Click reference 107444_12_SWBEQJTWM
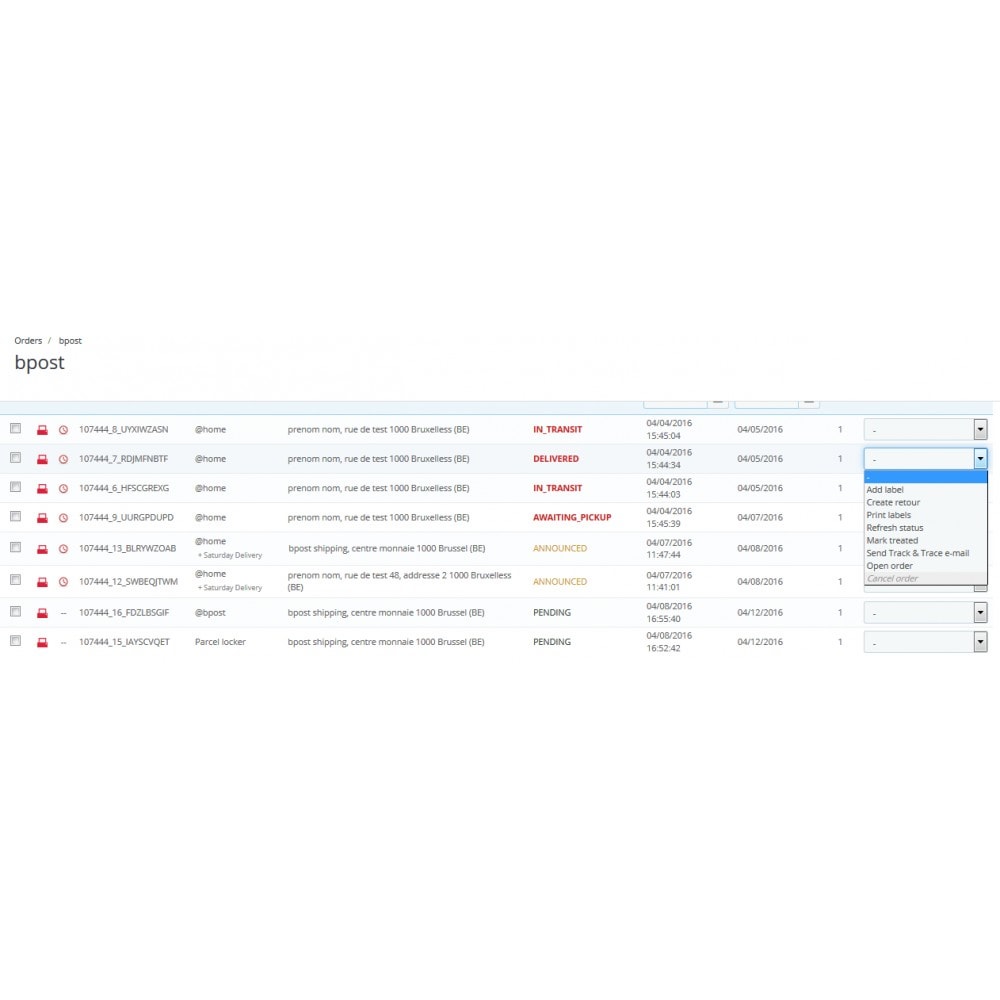Image resolution: width=1000 pixels, height=1000 pixels. point(128,582)
